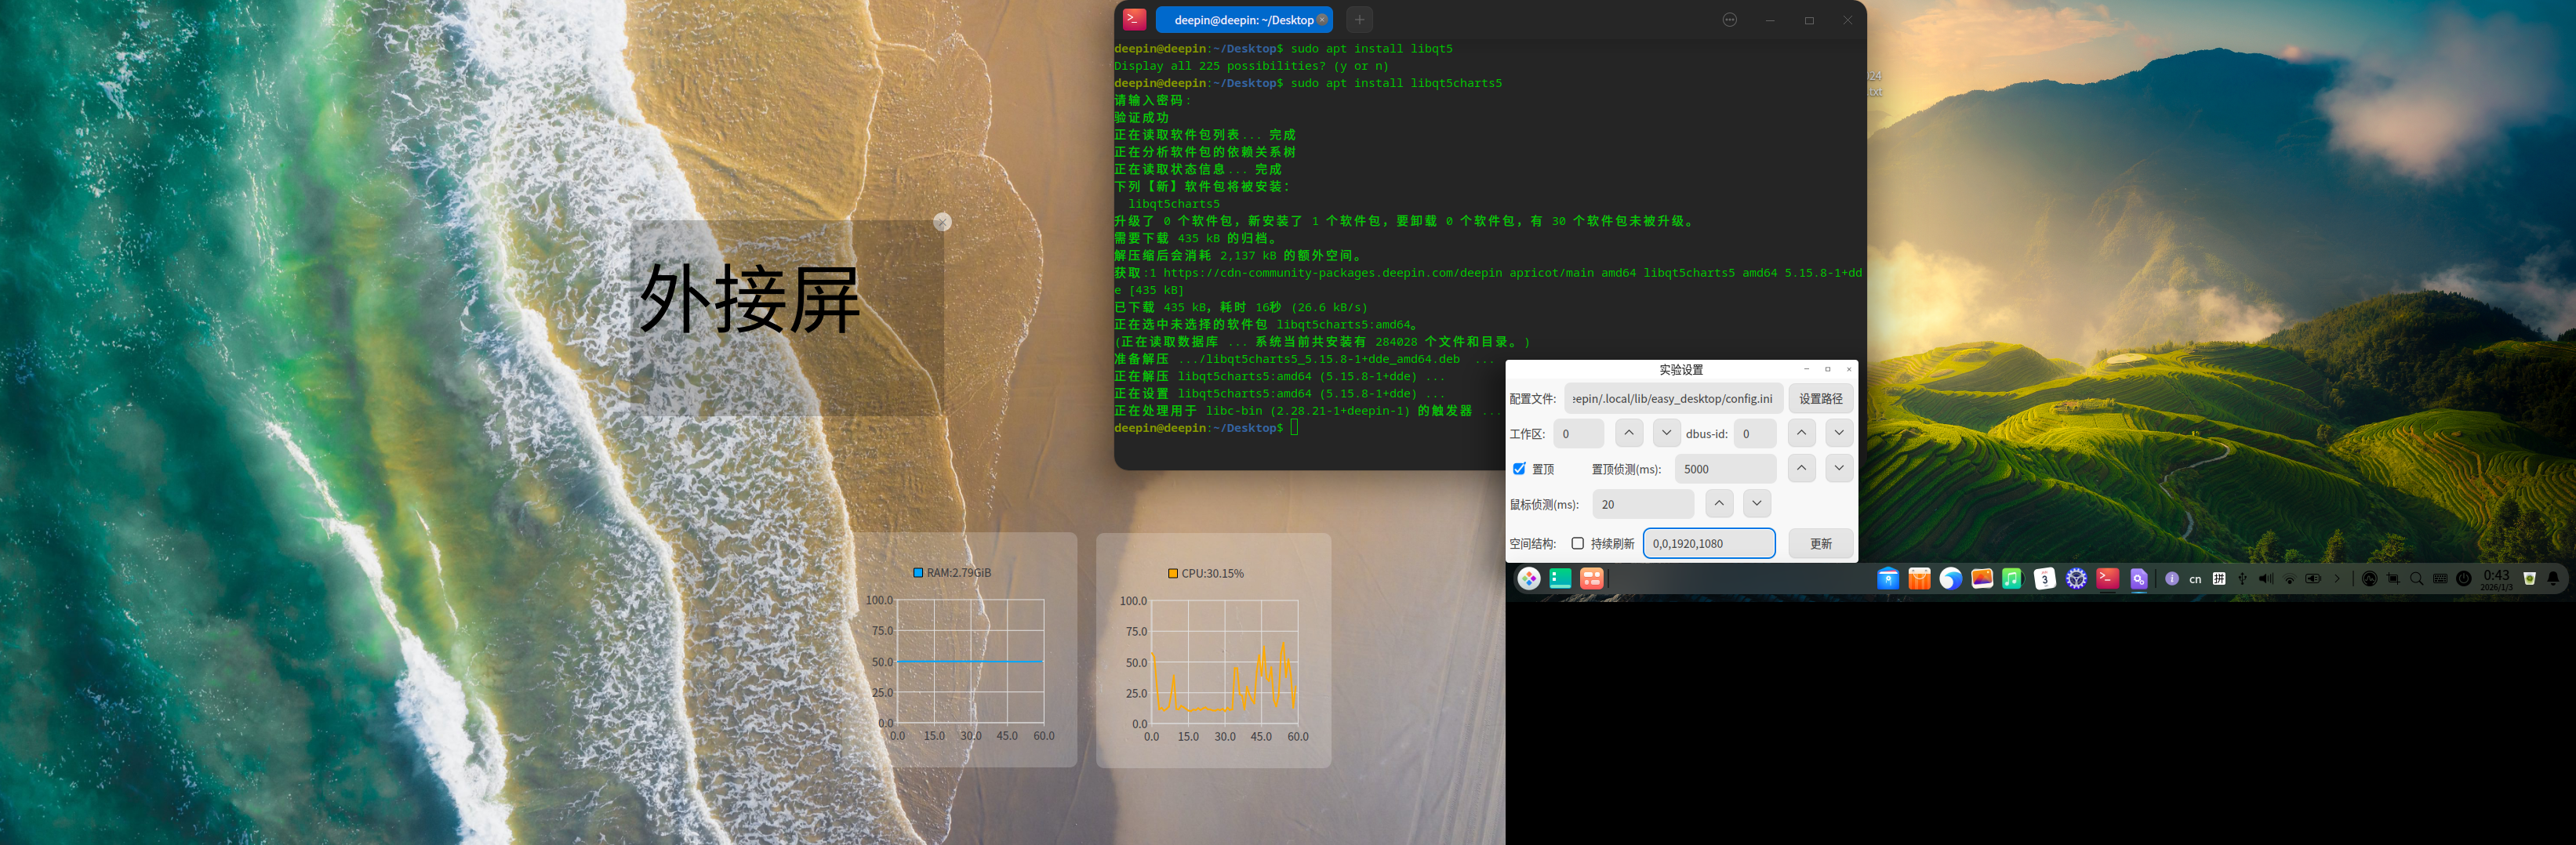Increase 置顶侦测 interval with up arrow
This screenshot has width=2576, height=845.
pos(1801,468)
